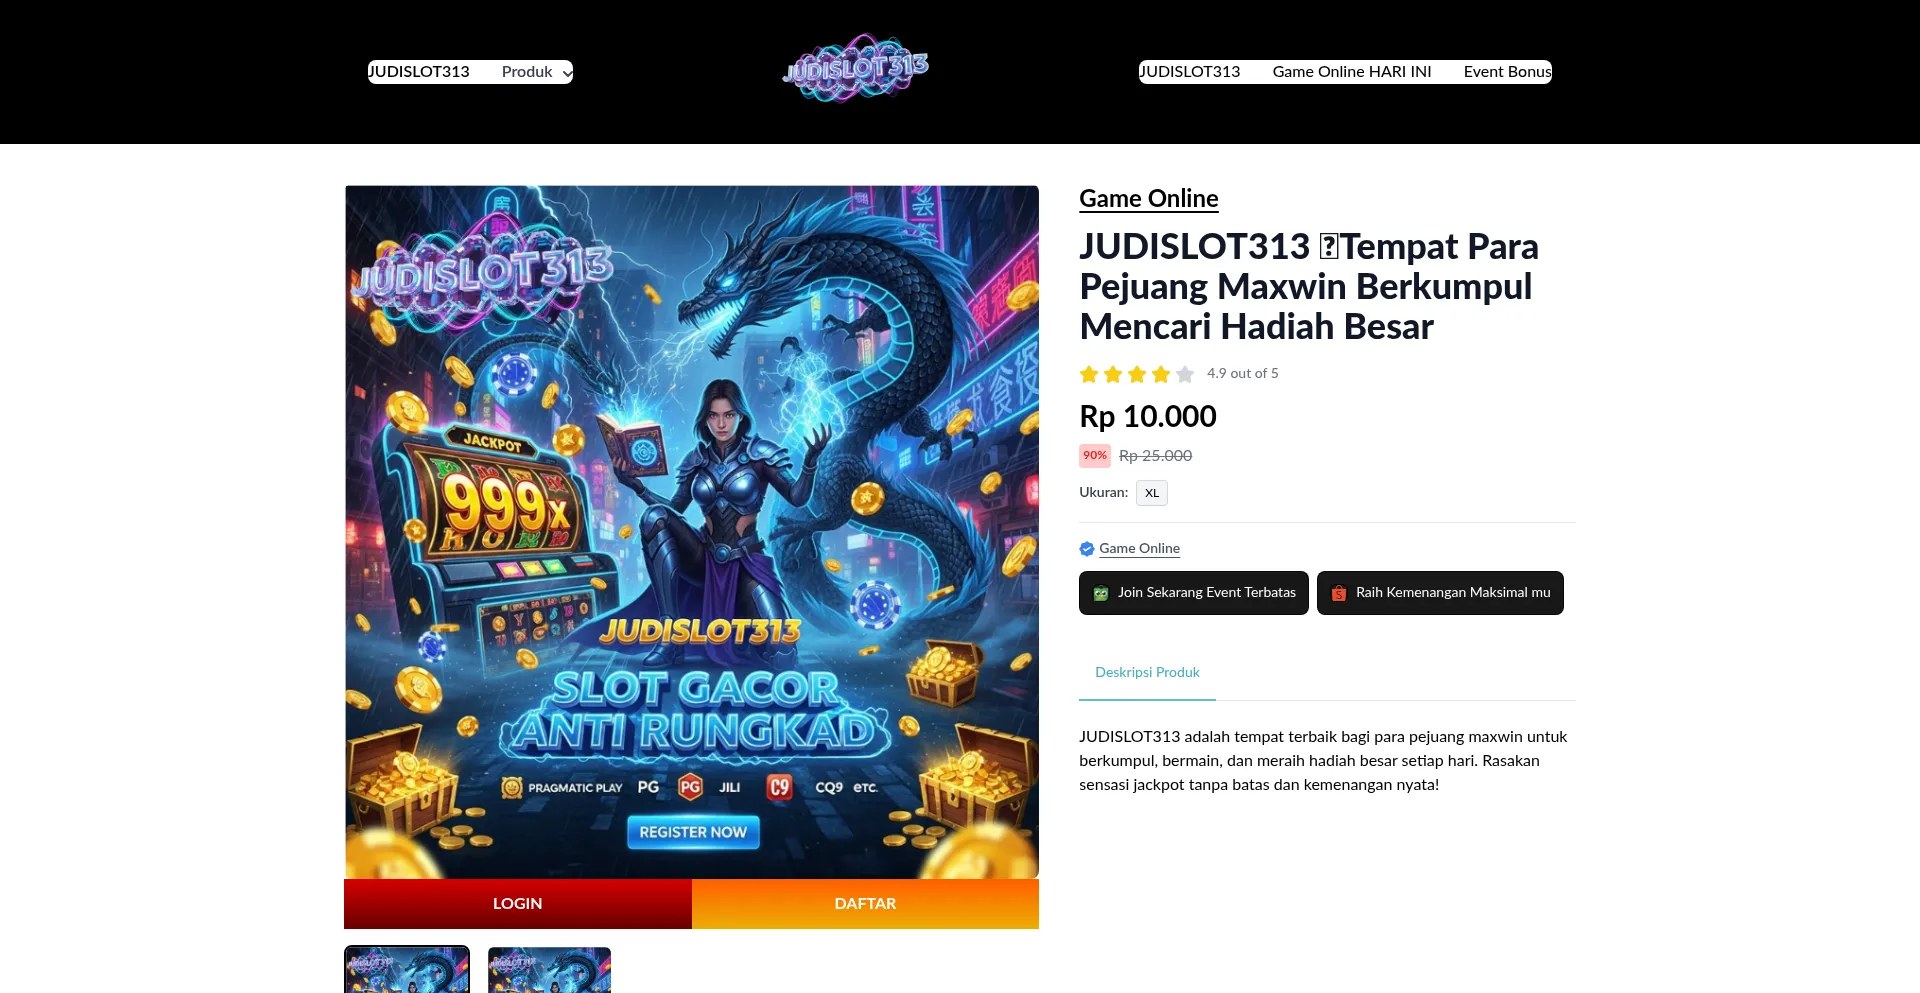Open Game Online HARI INI link

[1352, 72]
